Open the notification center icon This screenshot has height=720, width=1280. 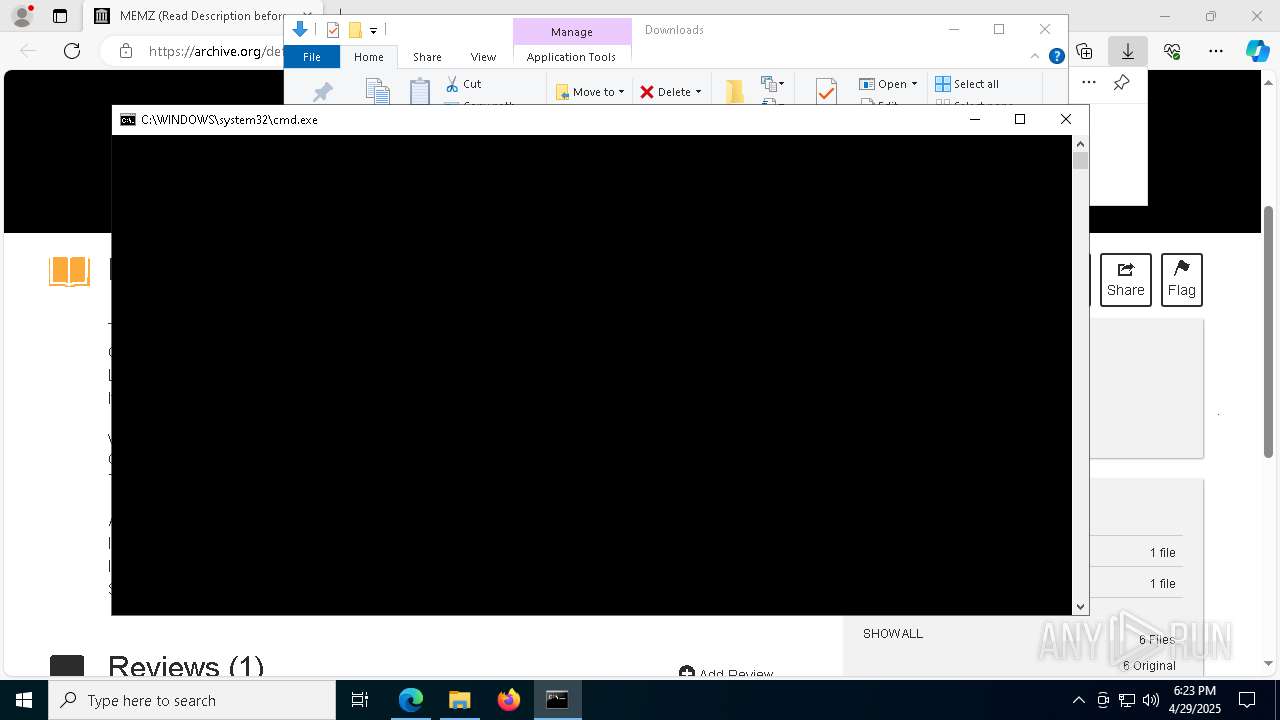point(1247,700)
